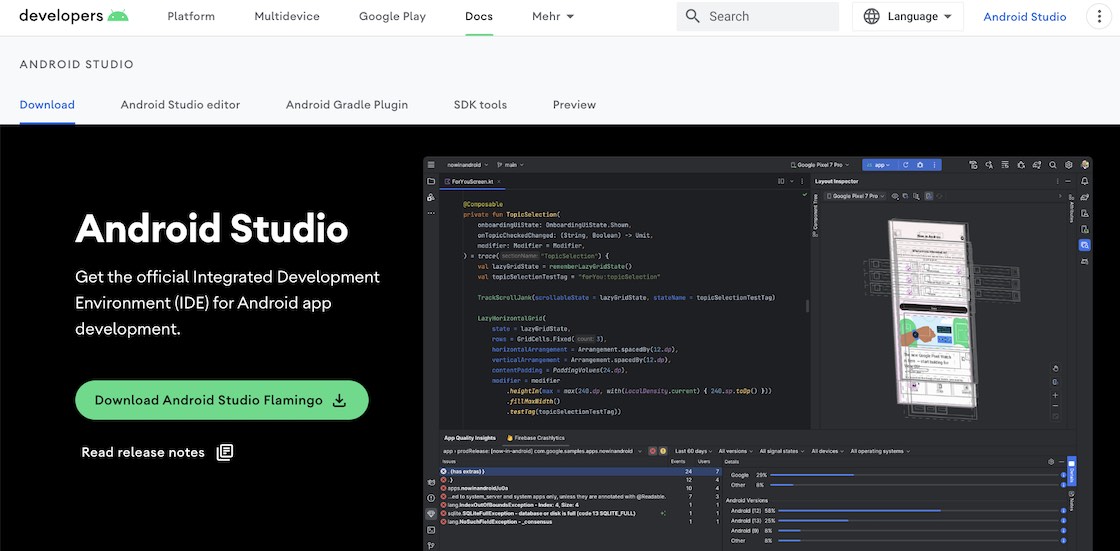This screenshot has width=1120, height=551.
Task: Toggle the red error filter in App Quality Insights
Action: (x=652, y=451)
